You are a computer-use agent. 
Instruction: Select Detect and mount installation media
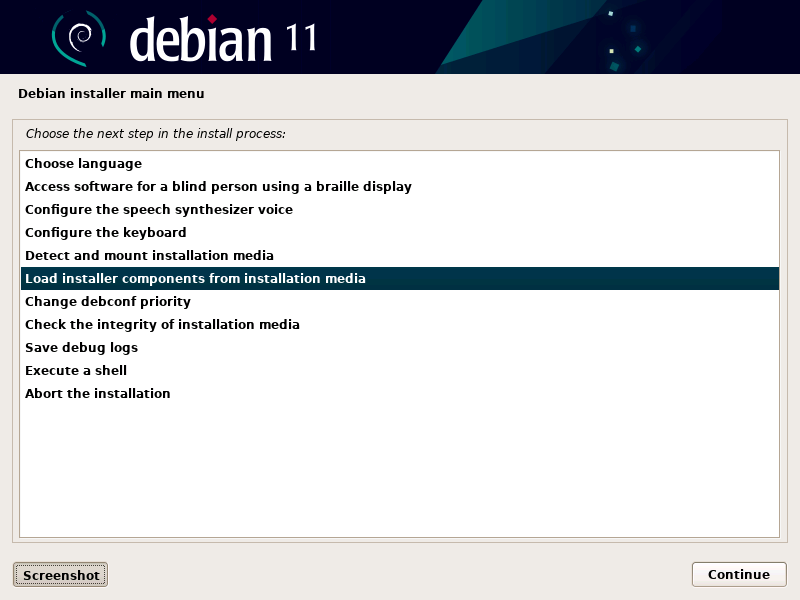pyautogui.click(x=399, y=256)
